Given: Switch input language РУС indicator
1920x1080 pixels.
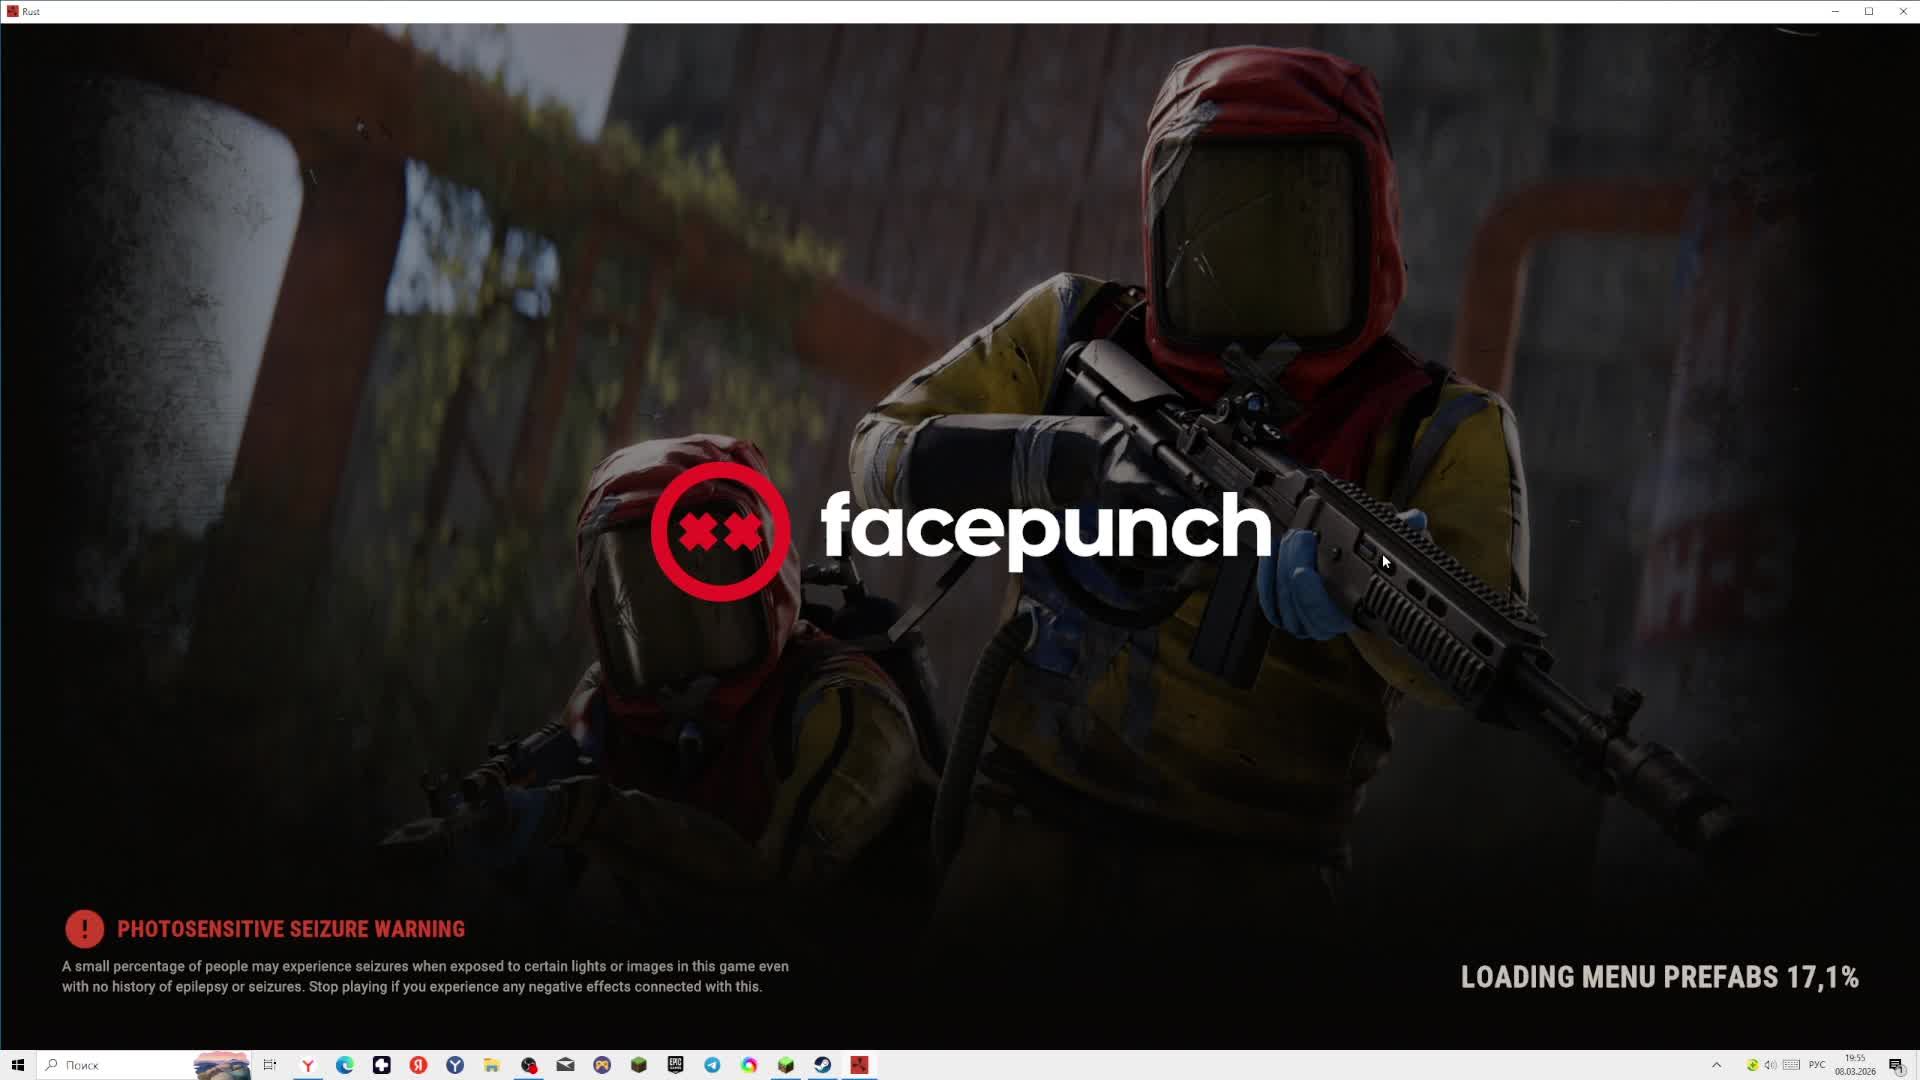Looking at the screenshot, I should 1817,1065.
